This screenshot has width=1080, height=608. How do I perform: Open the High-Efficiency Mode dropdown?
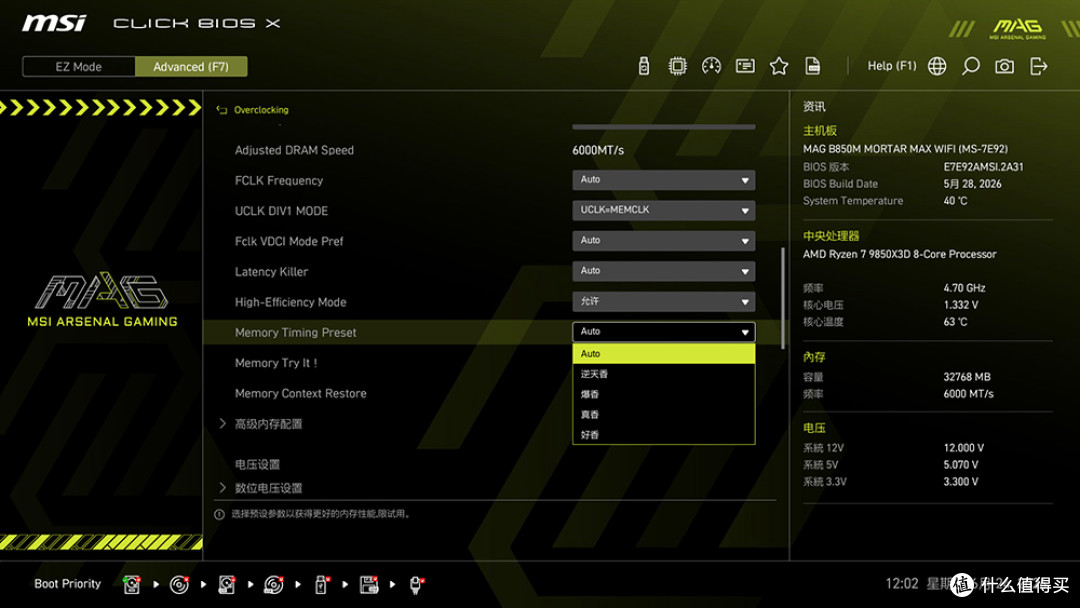(x=663, y=302)
